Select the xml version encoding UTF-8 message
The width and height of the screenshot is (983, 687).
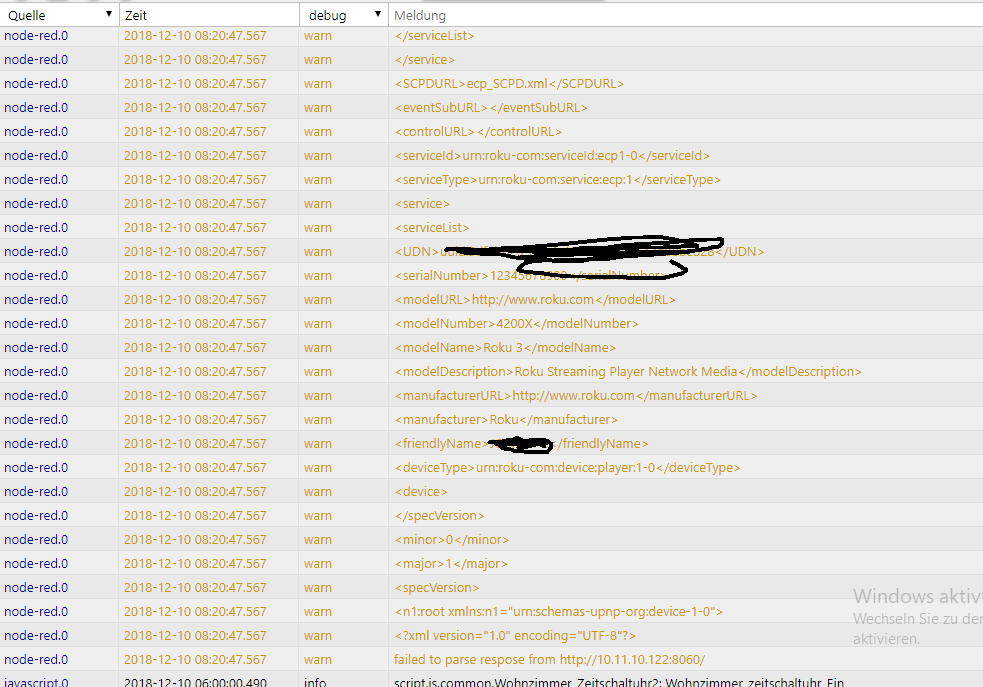pyautogui.click(x=515, y=636)
